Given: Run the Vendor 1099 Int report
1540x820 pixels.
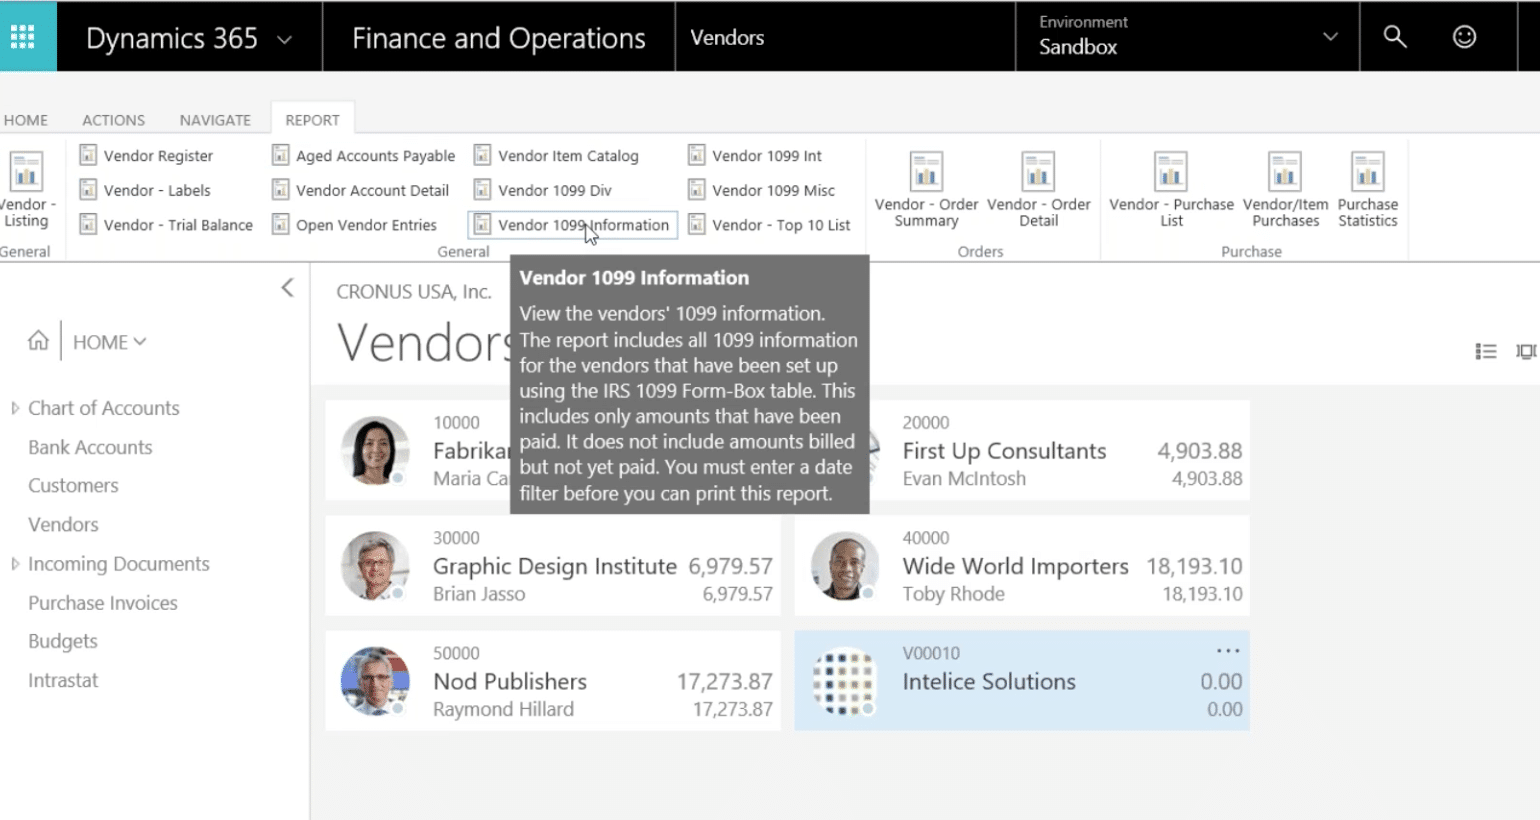Looking at the screenshot, I should point(756,155).
